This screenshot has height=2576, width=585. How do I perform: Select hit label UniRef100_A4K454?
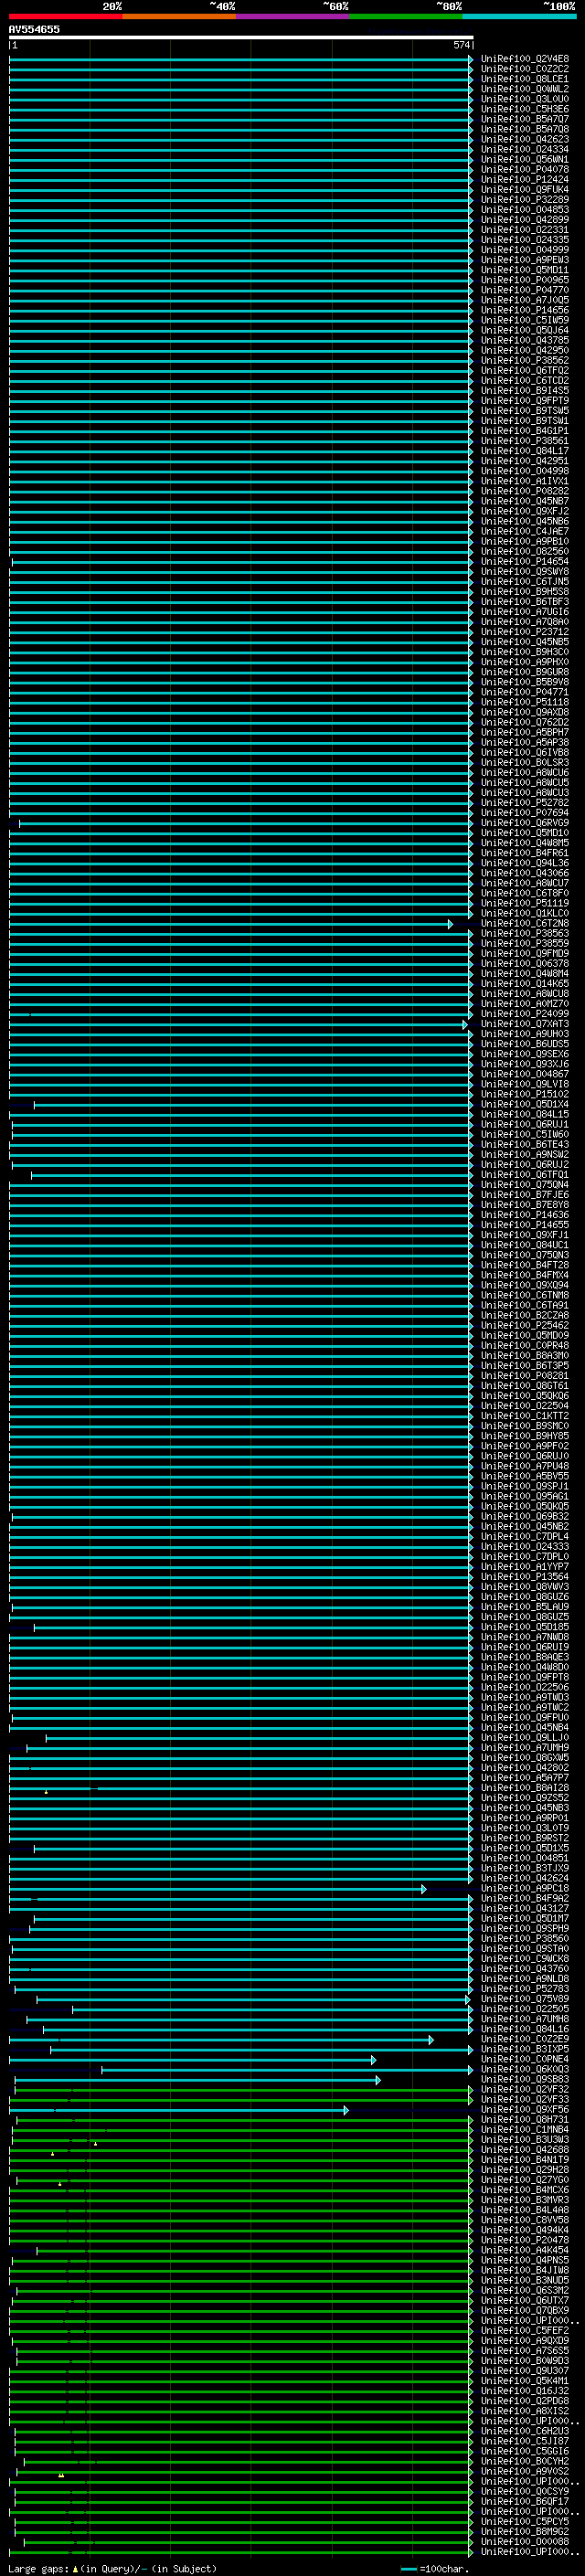coord(525,2250)
